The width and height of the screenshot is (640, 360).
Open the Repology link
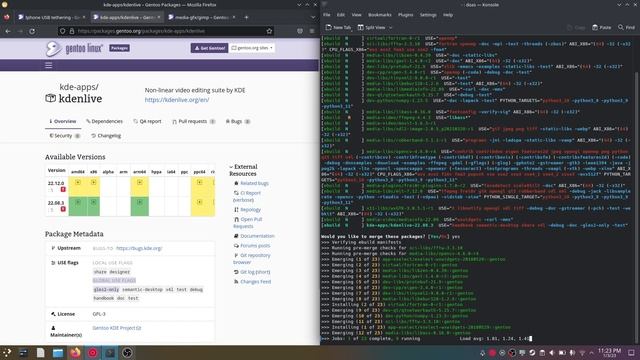(250, 209)
